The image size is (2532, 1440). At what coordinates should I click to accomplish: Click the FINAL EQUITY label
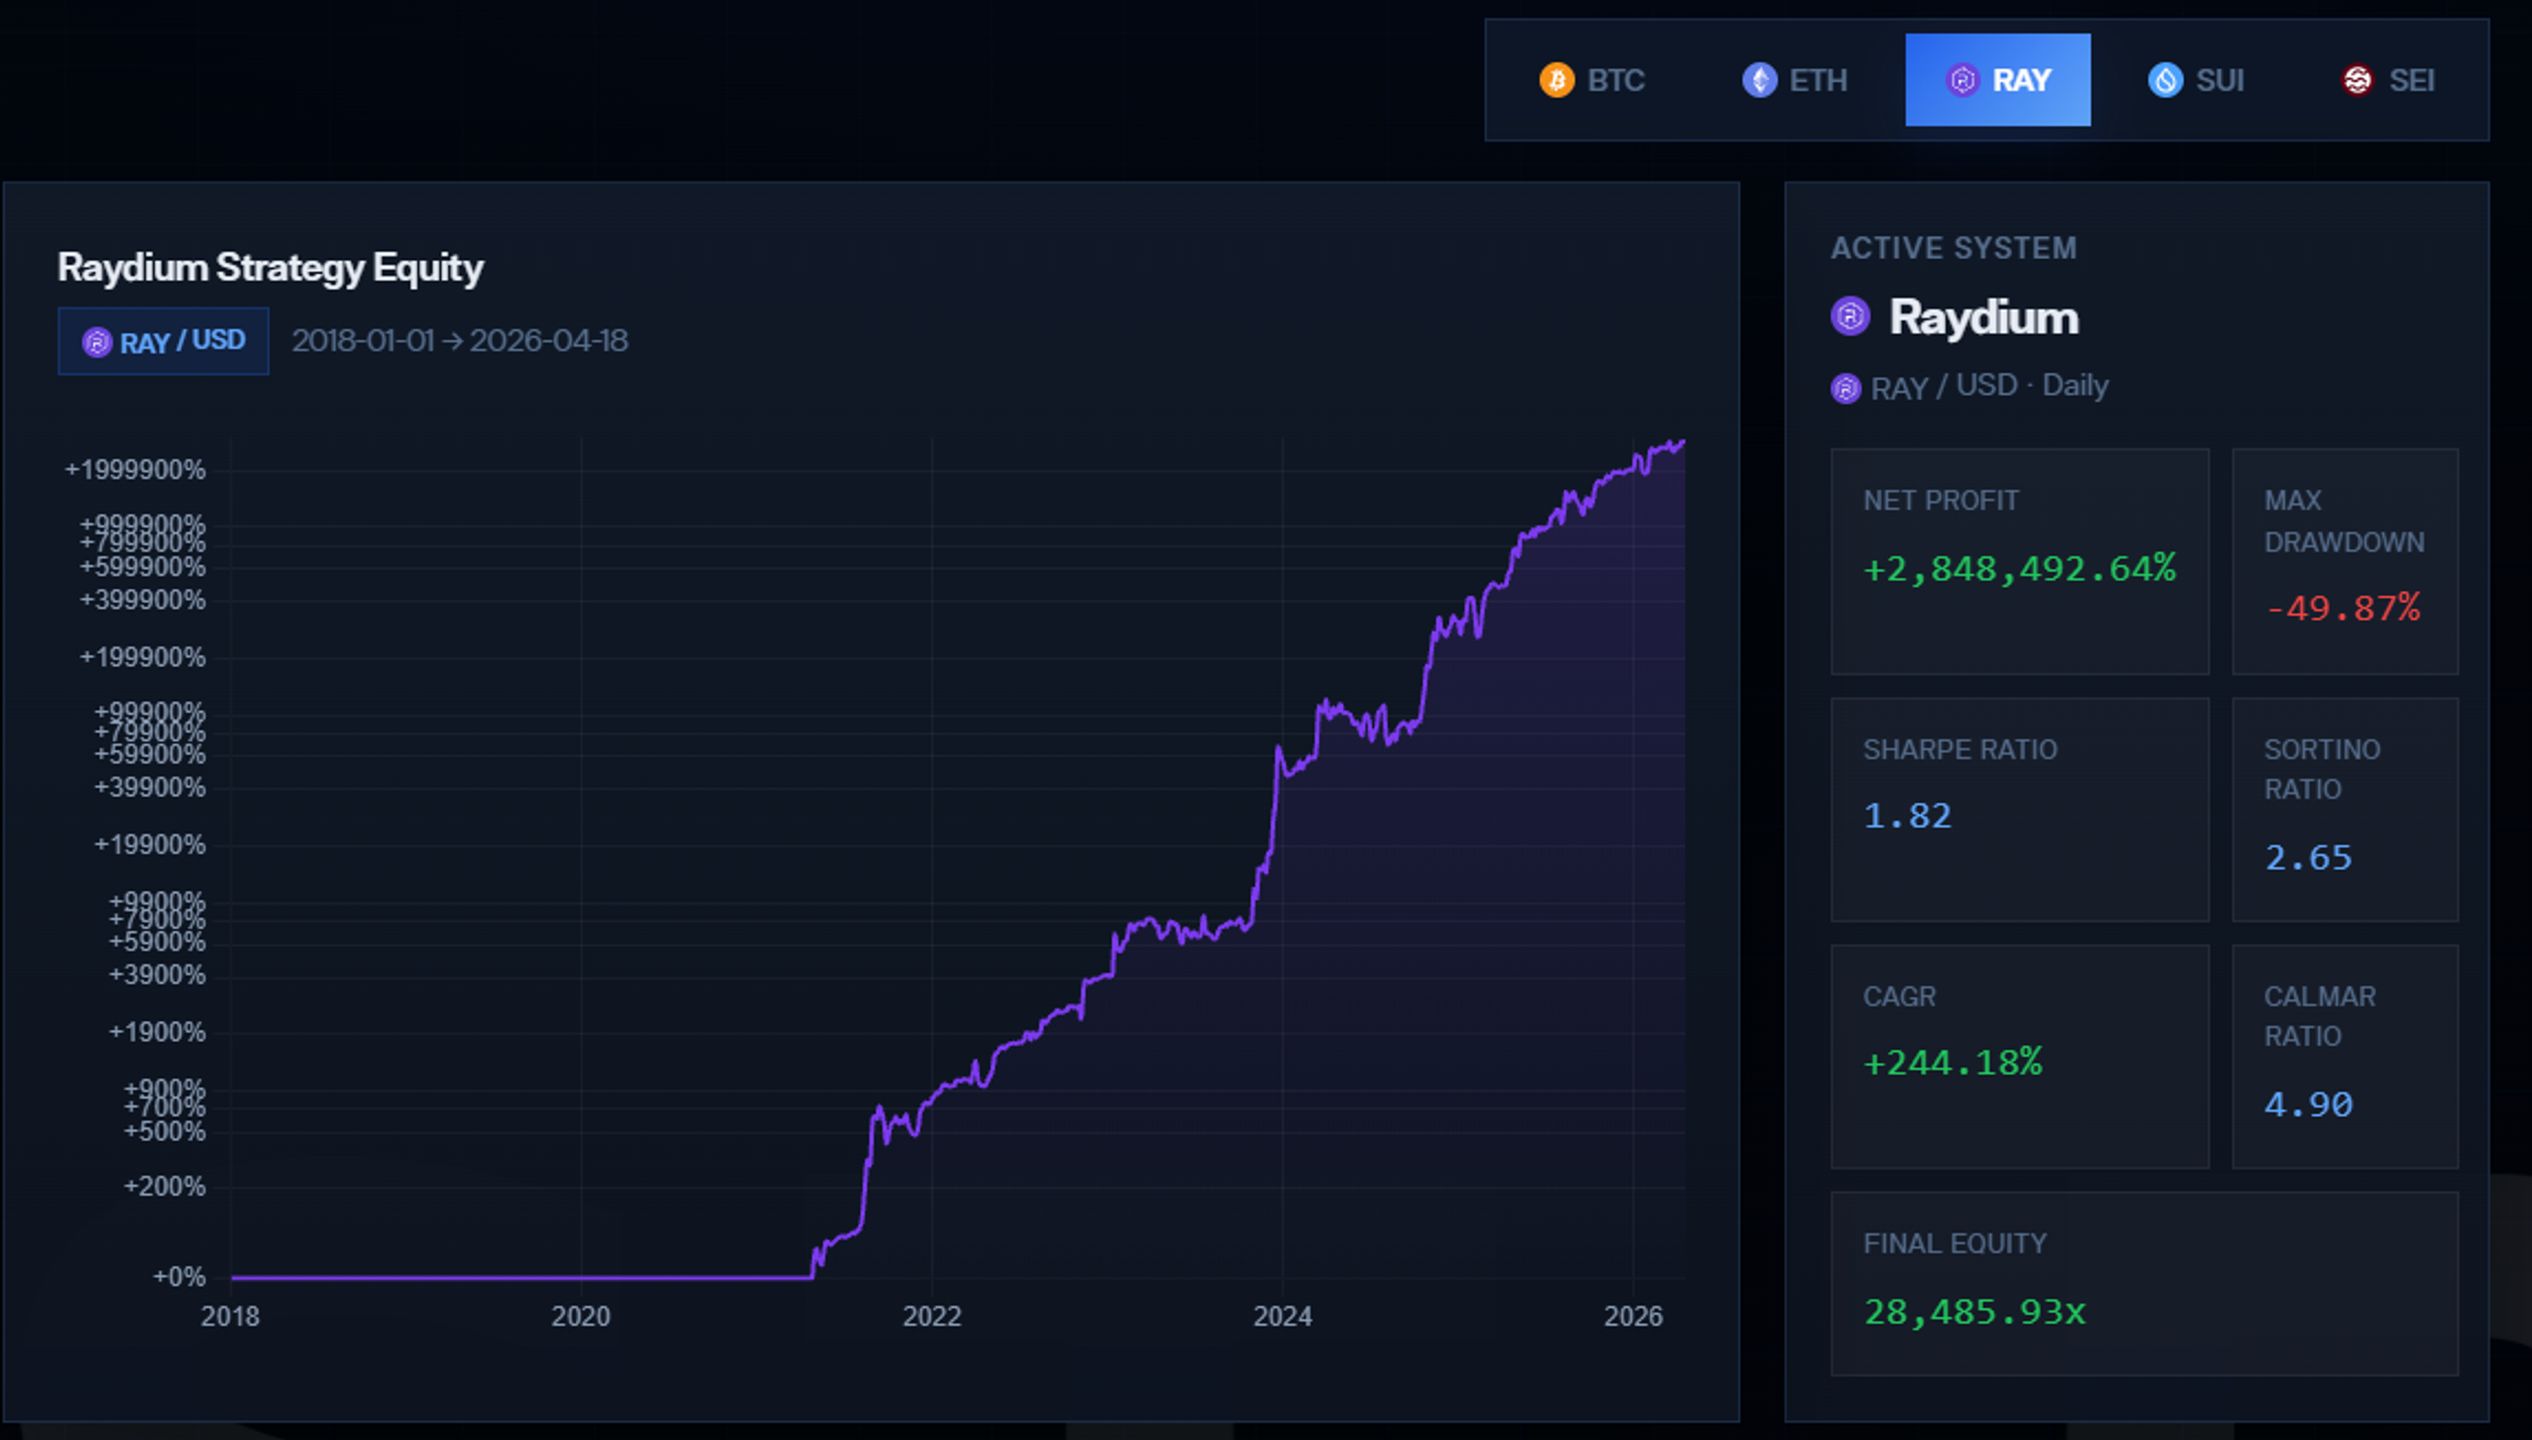1955,1244
